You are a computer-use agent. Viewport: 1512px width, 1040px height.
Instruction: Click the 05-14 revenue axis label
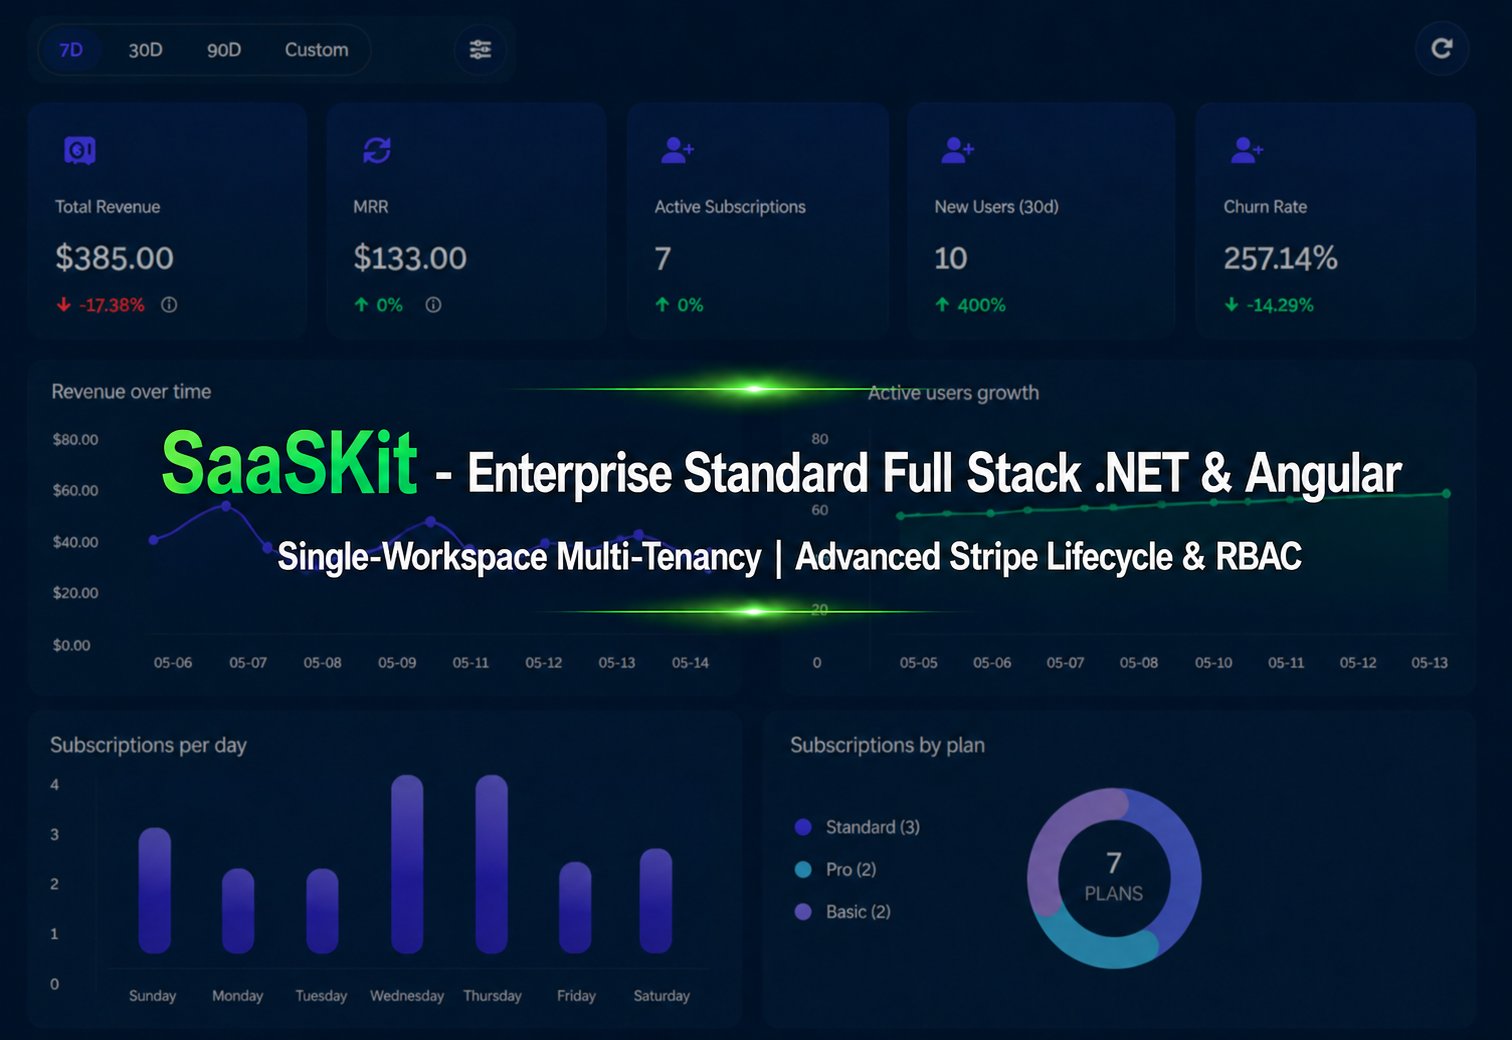pos(690,662)
